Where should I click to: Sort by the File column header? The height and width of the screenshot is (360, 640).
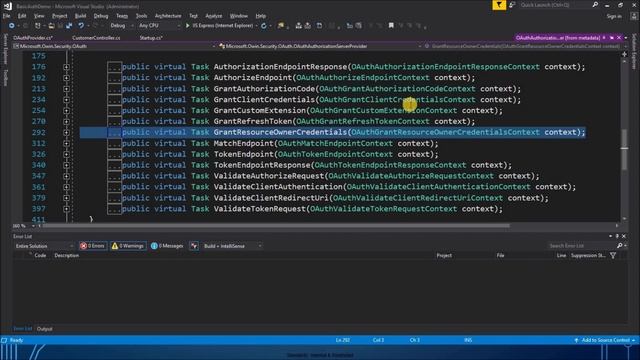(x=500, y=256)
